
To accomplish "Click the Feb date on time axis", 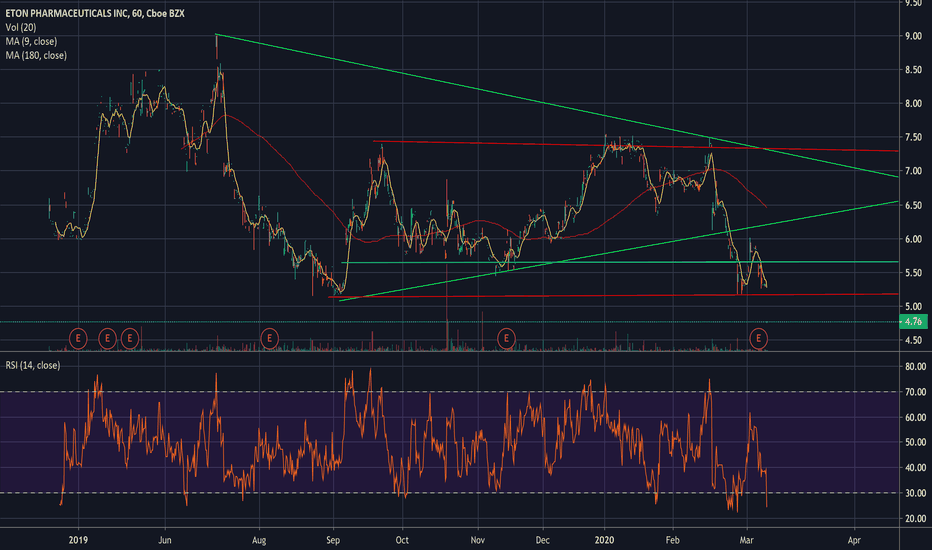I will click(x=672, y=540).
